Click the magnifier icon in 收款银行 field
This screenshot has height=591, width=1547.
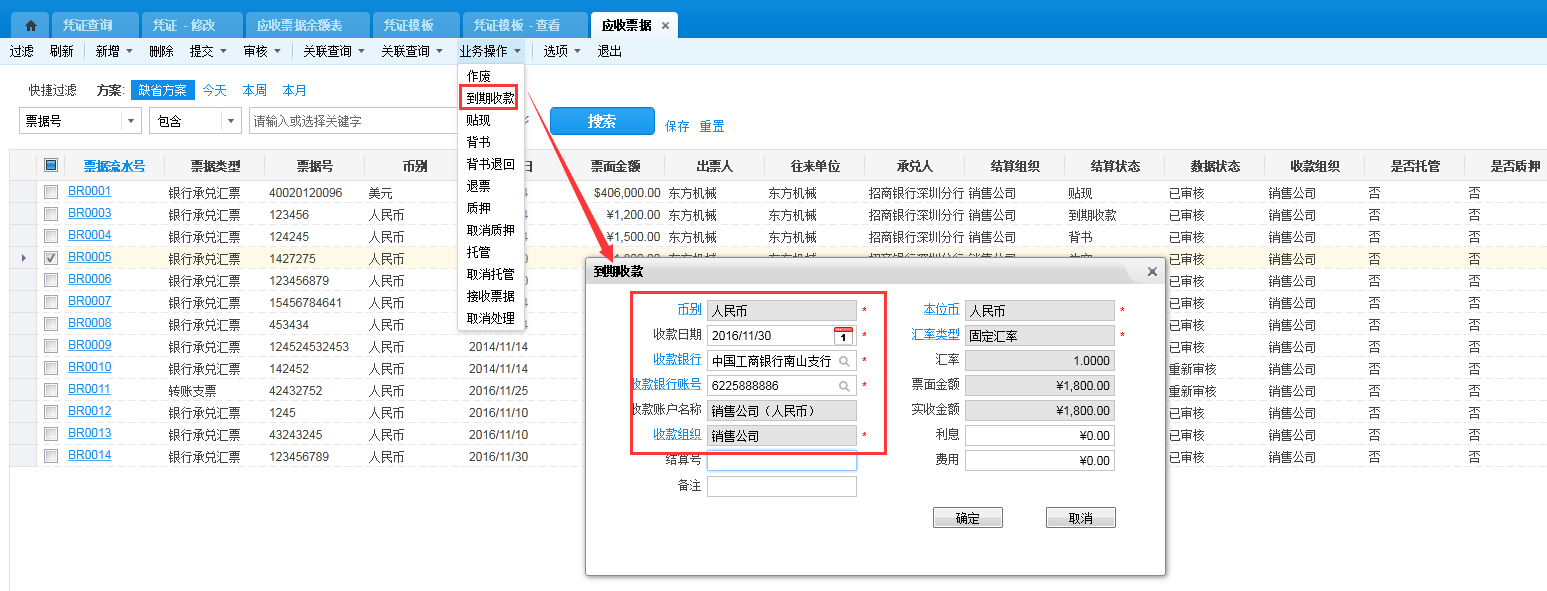(x=844, y=361)
